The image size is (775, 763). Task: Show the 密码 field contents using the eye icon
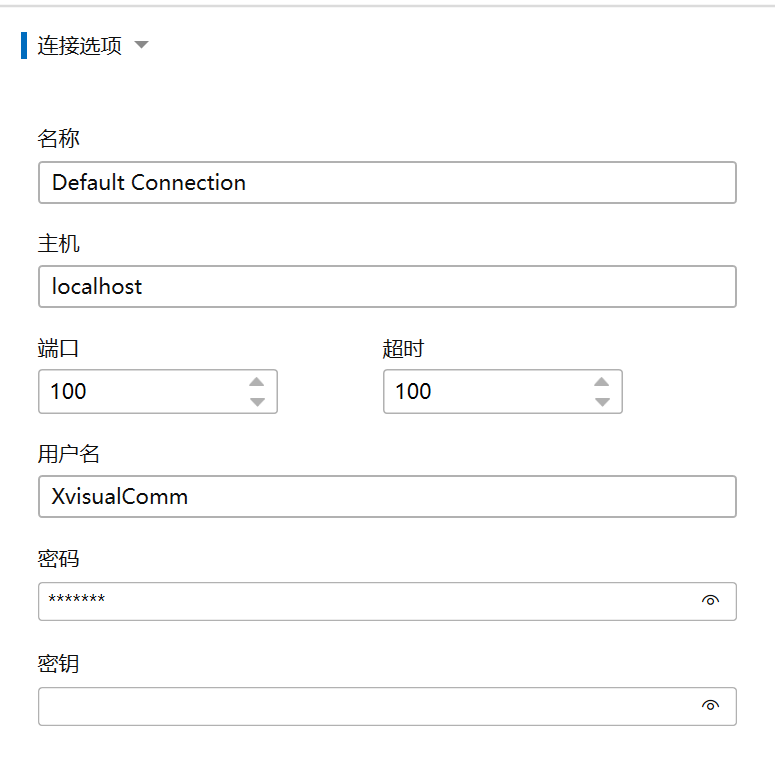coord(711,600)
